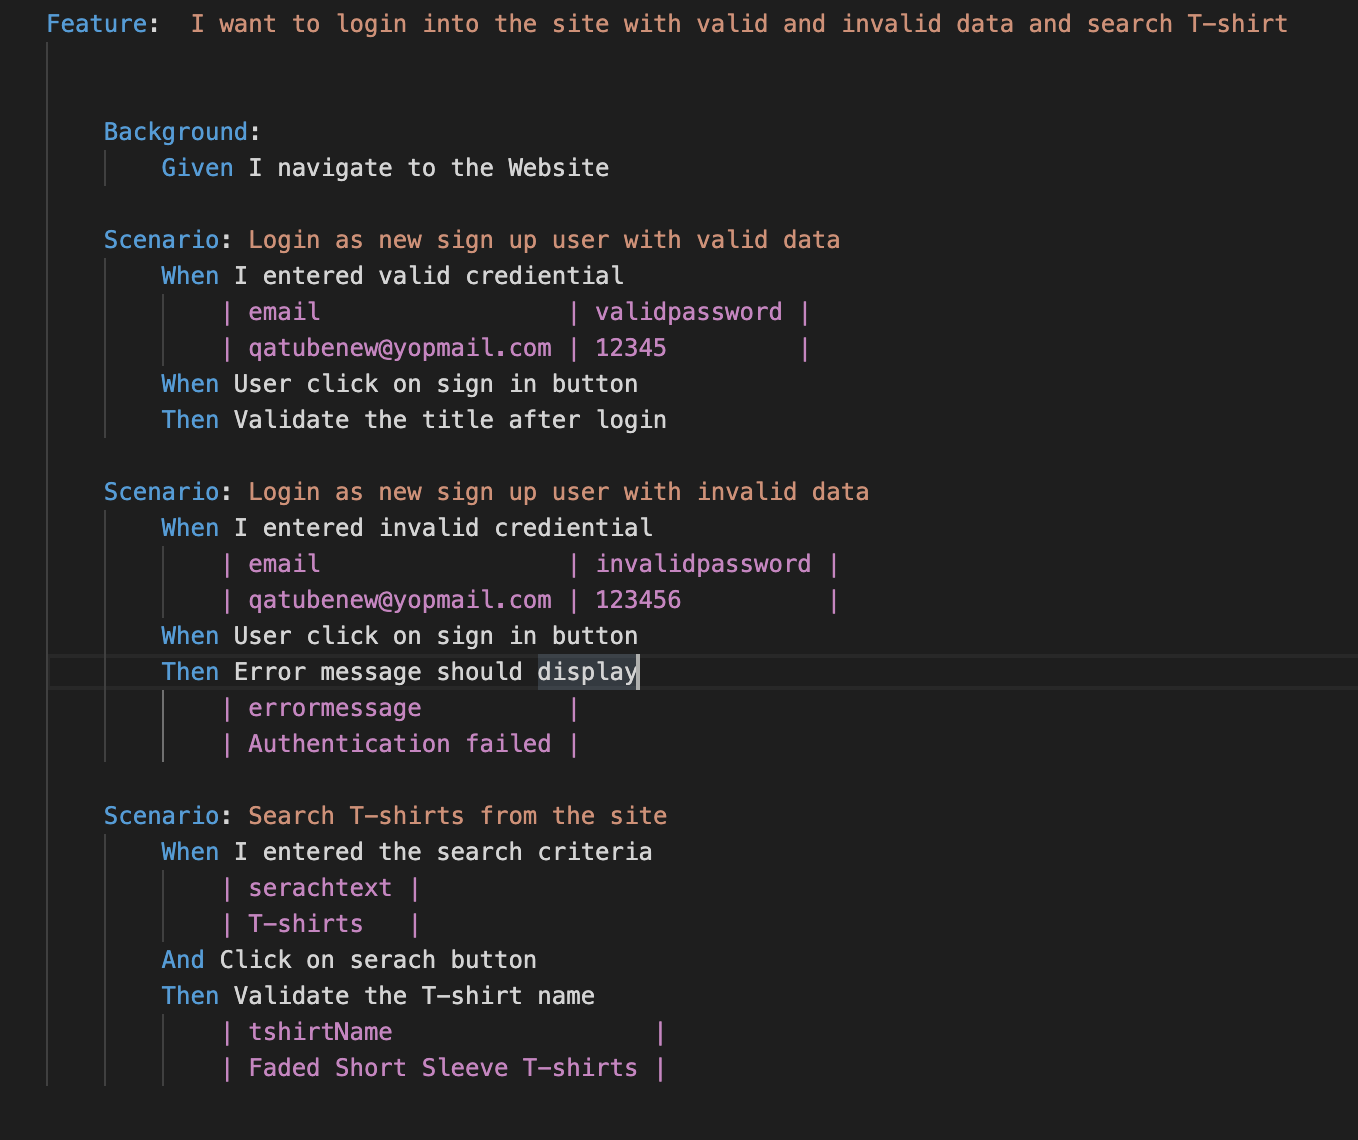Screen dimensions: 1358x1140
Task: Click the "T-shirts" cell under serachtext
Action: tap(306, 924)
